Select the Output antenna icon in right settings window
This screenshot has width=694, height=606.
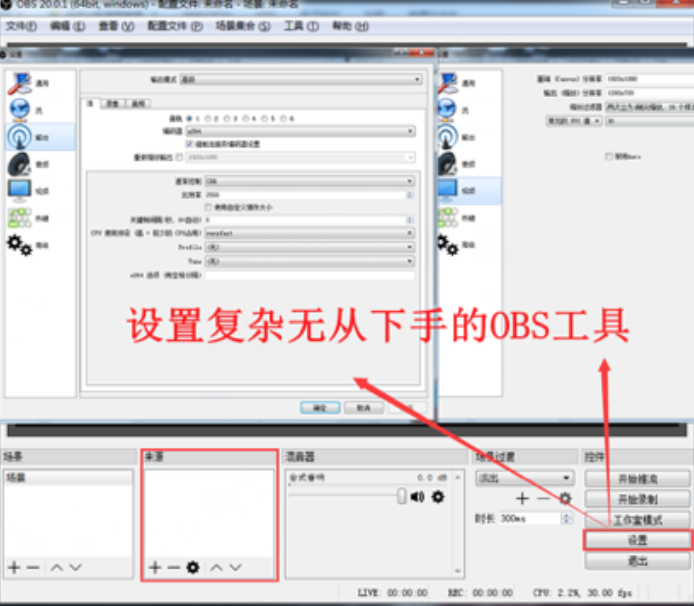tap(447, 137)
